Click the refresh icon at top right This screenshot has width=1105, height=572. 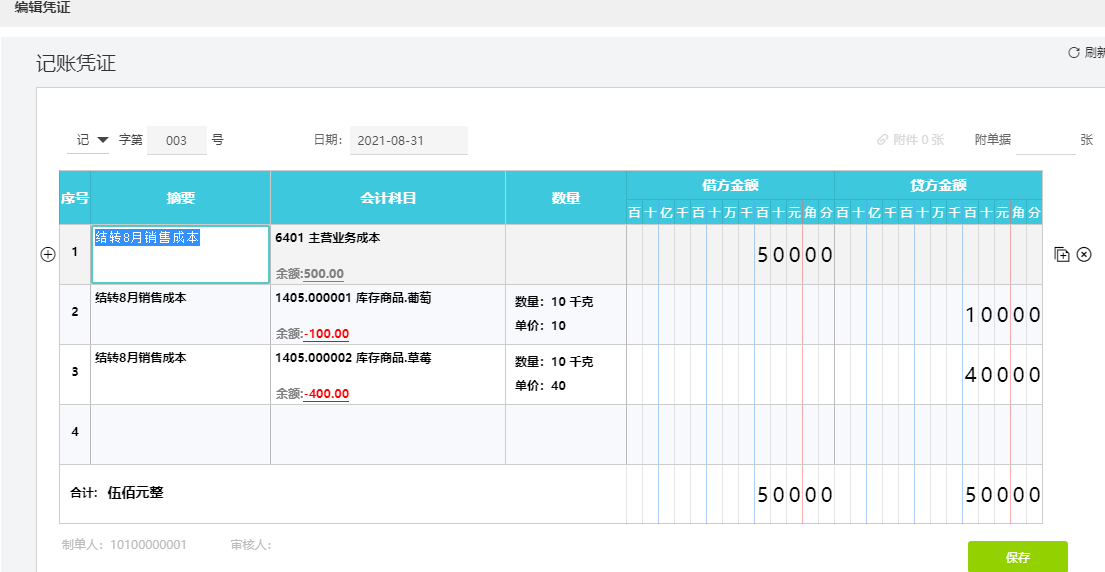(1074, 52)
